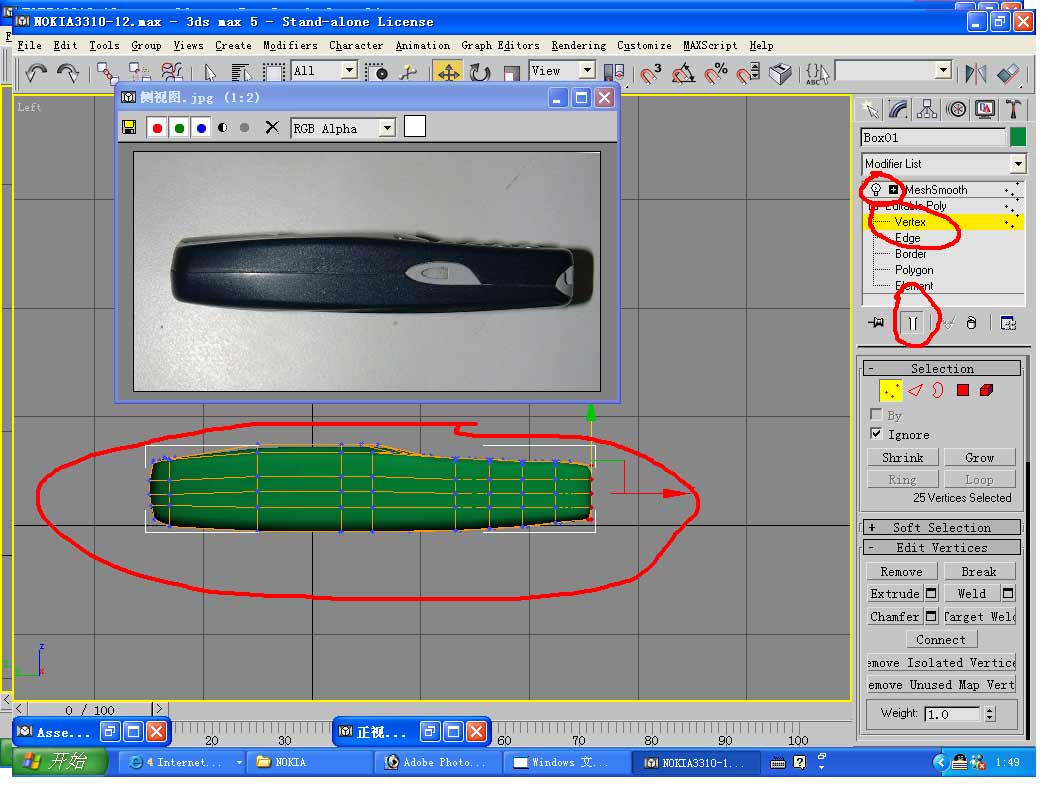Open the Modify command panel tab
The width and height of the screenshot is (1049, 787).
pos(898,109)
